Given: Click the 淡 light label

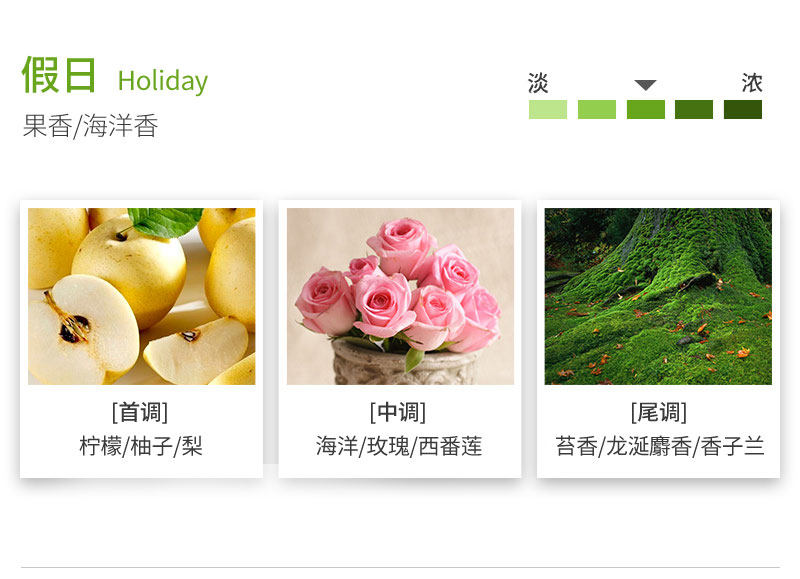Looking at the screenshot, I should (x=538, y=83).
